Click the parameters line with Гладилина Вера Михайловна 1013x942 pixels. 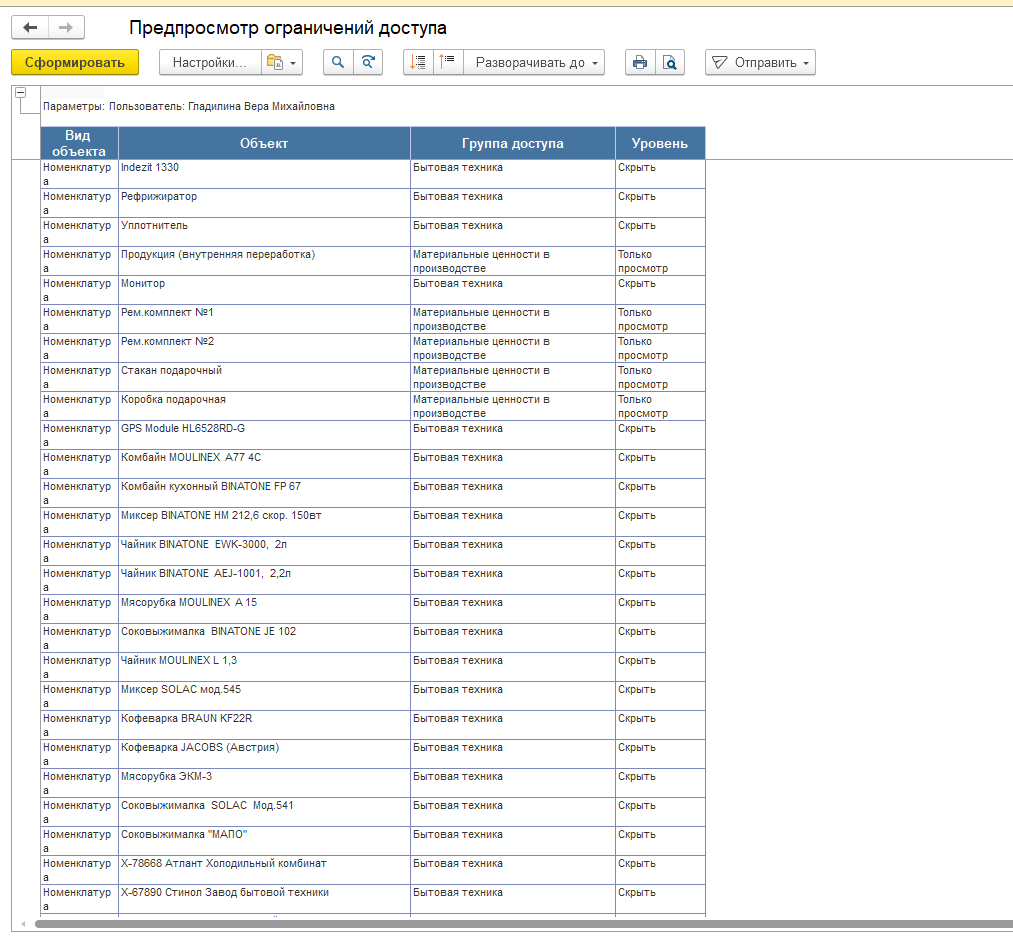pos(189,107)
